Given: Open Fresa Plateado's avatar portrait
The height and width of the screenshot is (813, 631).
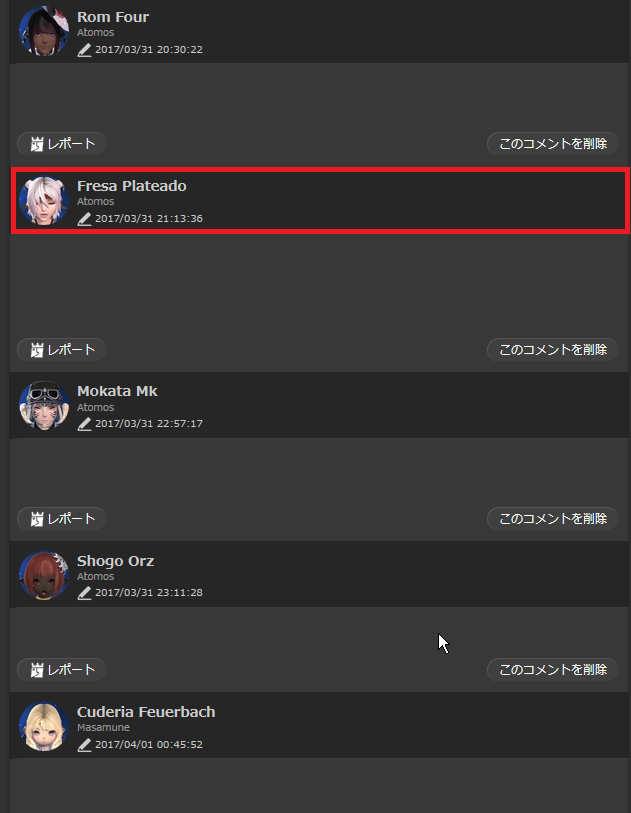Looking at the screenshot, I should [x=44, y=200].
